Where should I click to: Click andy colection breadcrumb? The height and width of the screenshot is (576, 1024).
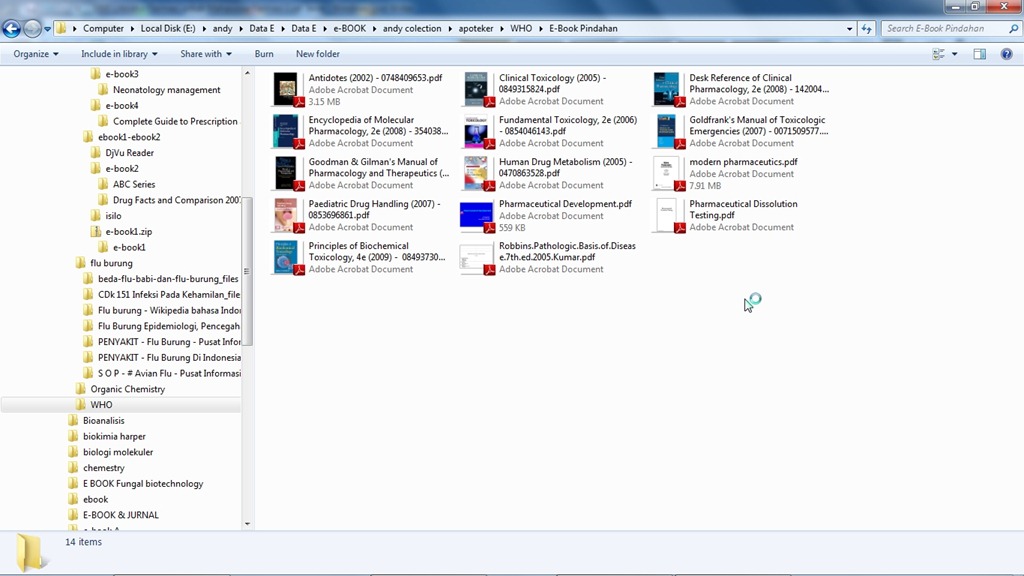pos(412,29)
